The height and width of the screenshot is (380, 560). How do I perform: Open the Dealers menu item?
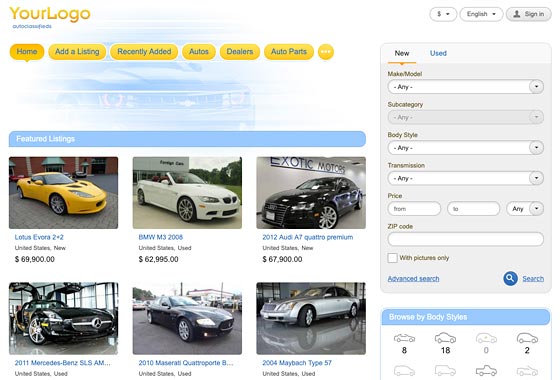(240, 52)
